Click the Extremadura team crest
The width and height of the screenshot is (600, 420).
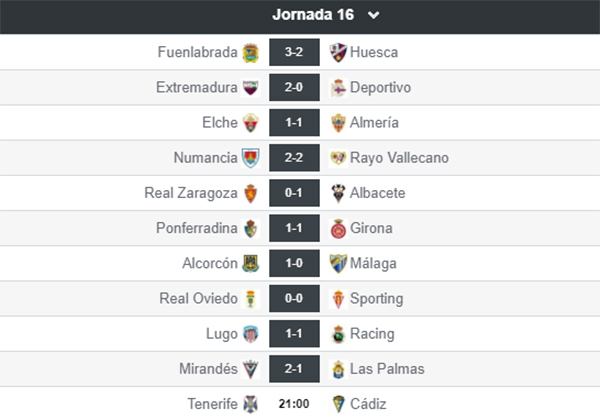251,88
